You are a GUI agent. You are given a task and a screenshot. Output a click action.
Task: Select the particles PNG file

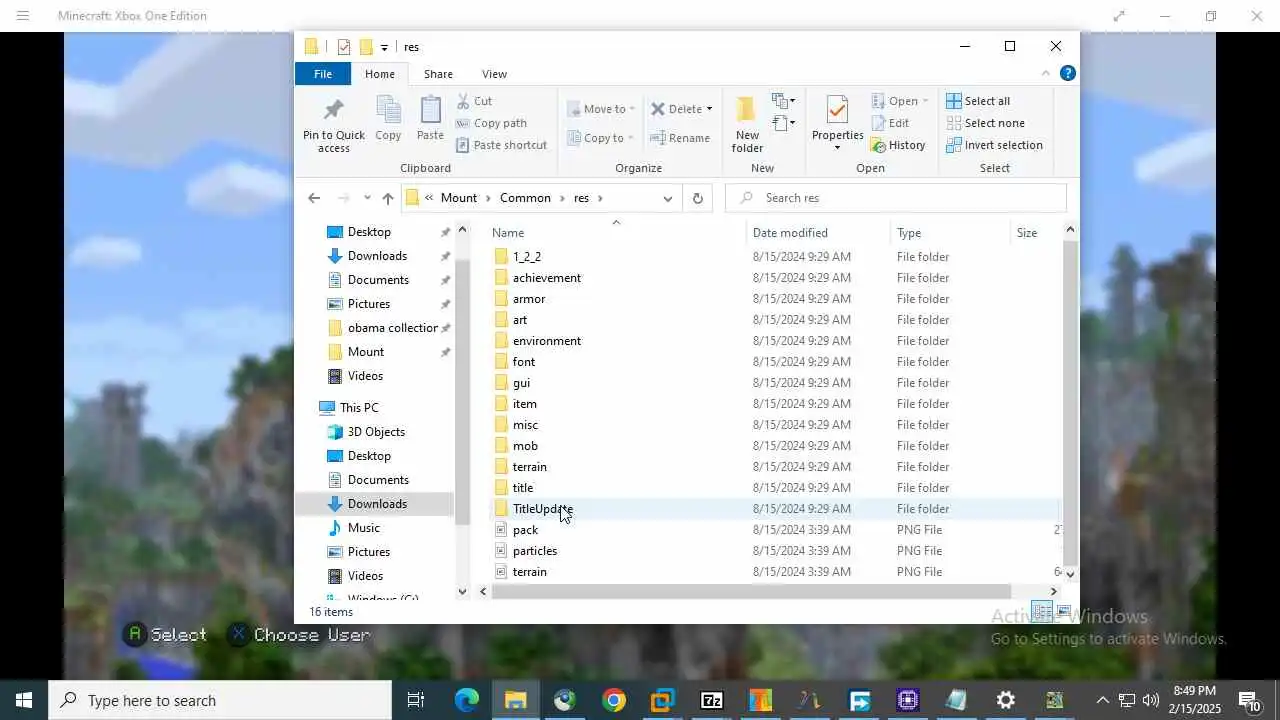pyautogui.click(x=535, y=551)
